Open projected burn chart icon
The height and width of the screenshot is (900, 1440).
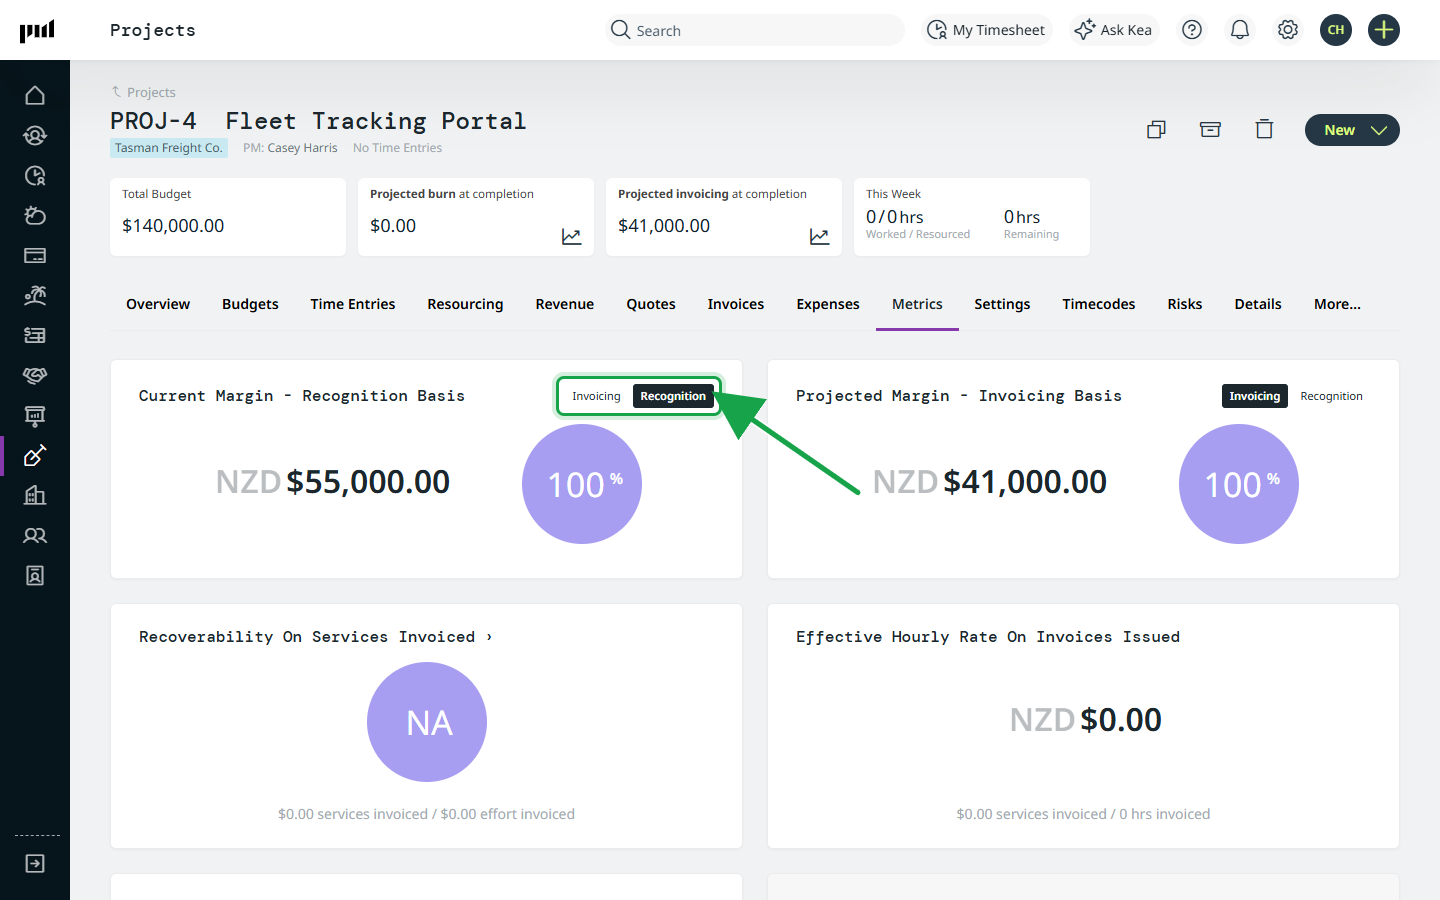click(571, 237)
